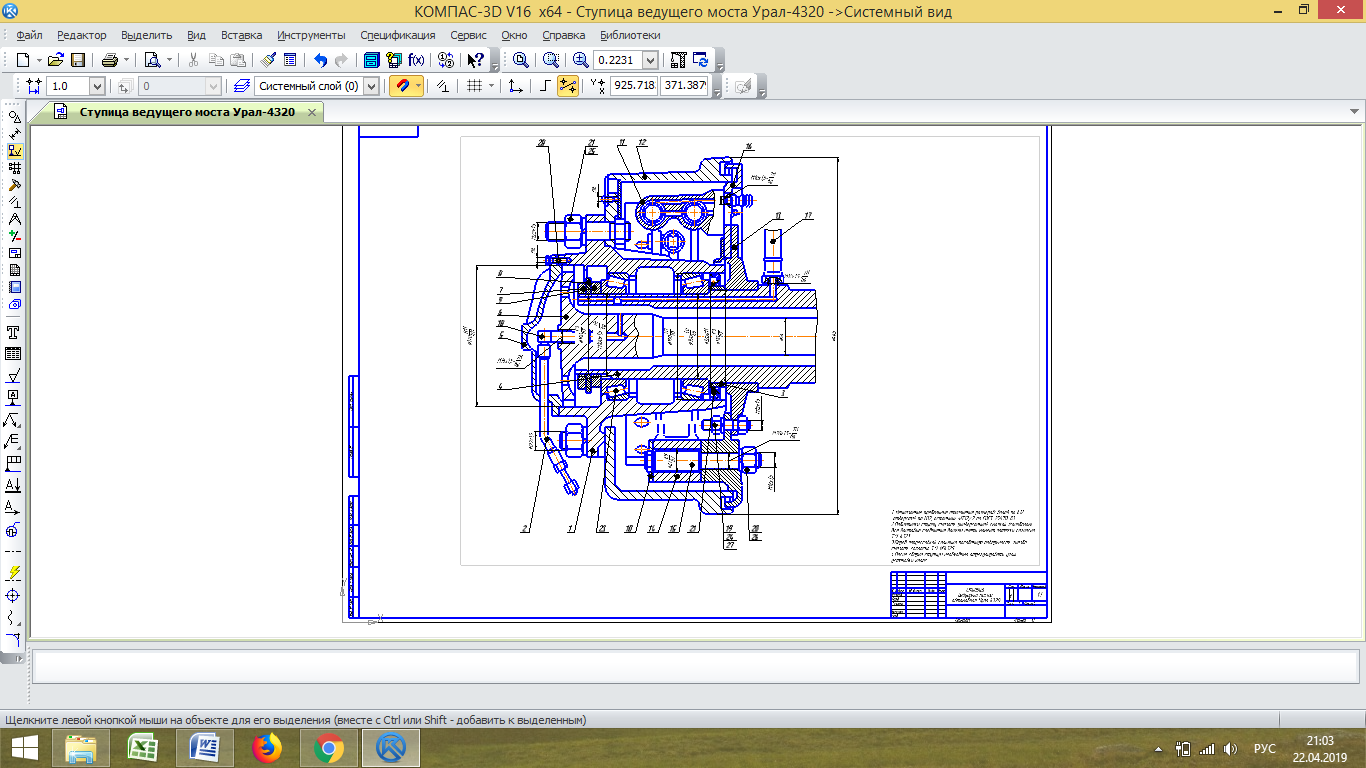Open the Библиотеки menu
Viewport: 1366px width, 768px height.
pyautogui.click(x=630, y=35)
